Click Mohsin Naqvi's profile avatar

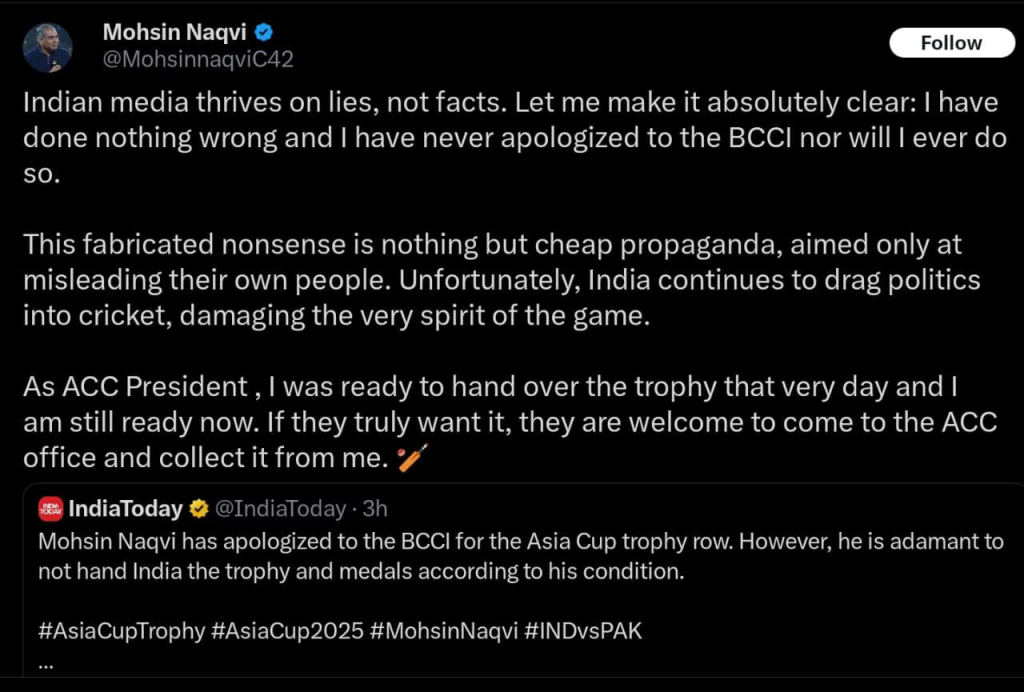click(x=48, y=47)
